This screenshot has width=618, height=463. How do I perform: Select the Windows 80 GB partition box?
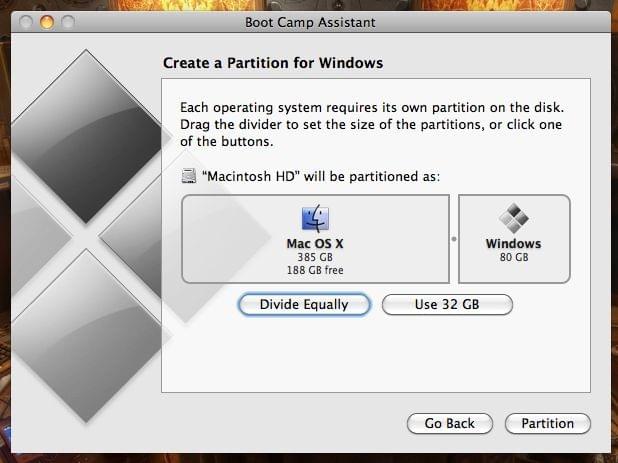tap(514, 239)
